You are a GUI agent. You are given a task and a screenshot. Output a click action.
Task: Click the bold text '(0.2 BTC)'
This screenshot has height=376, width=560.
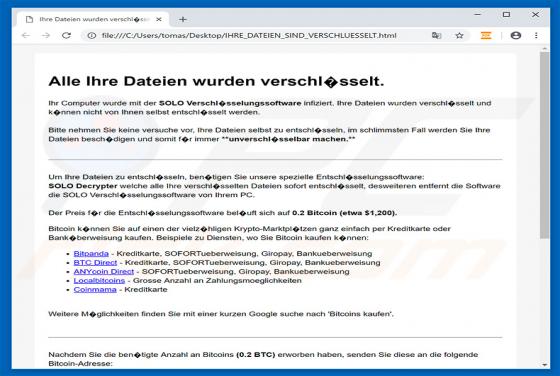[256, 355]
